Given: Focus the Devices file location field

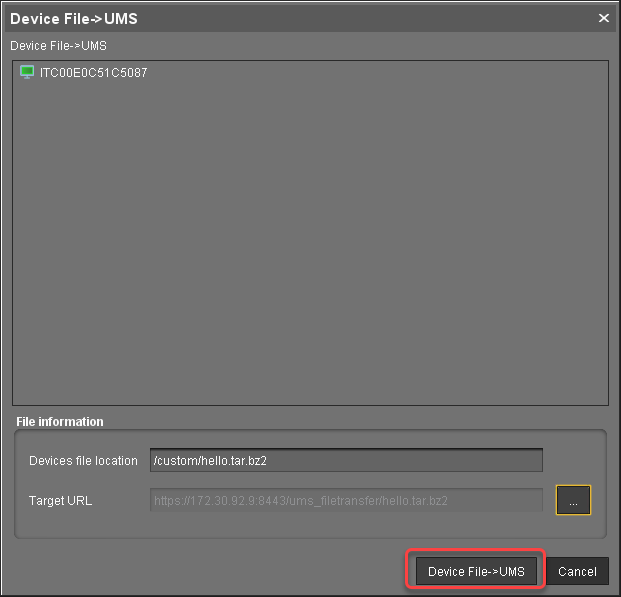Looking at the screenshot, I should [345, 460].
